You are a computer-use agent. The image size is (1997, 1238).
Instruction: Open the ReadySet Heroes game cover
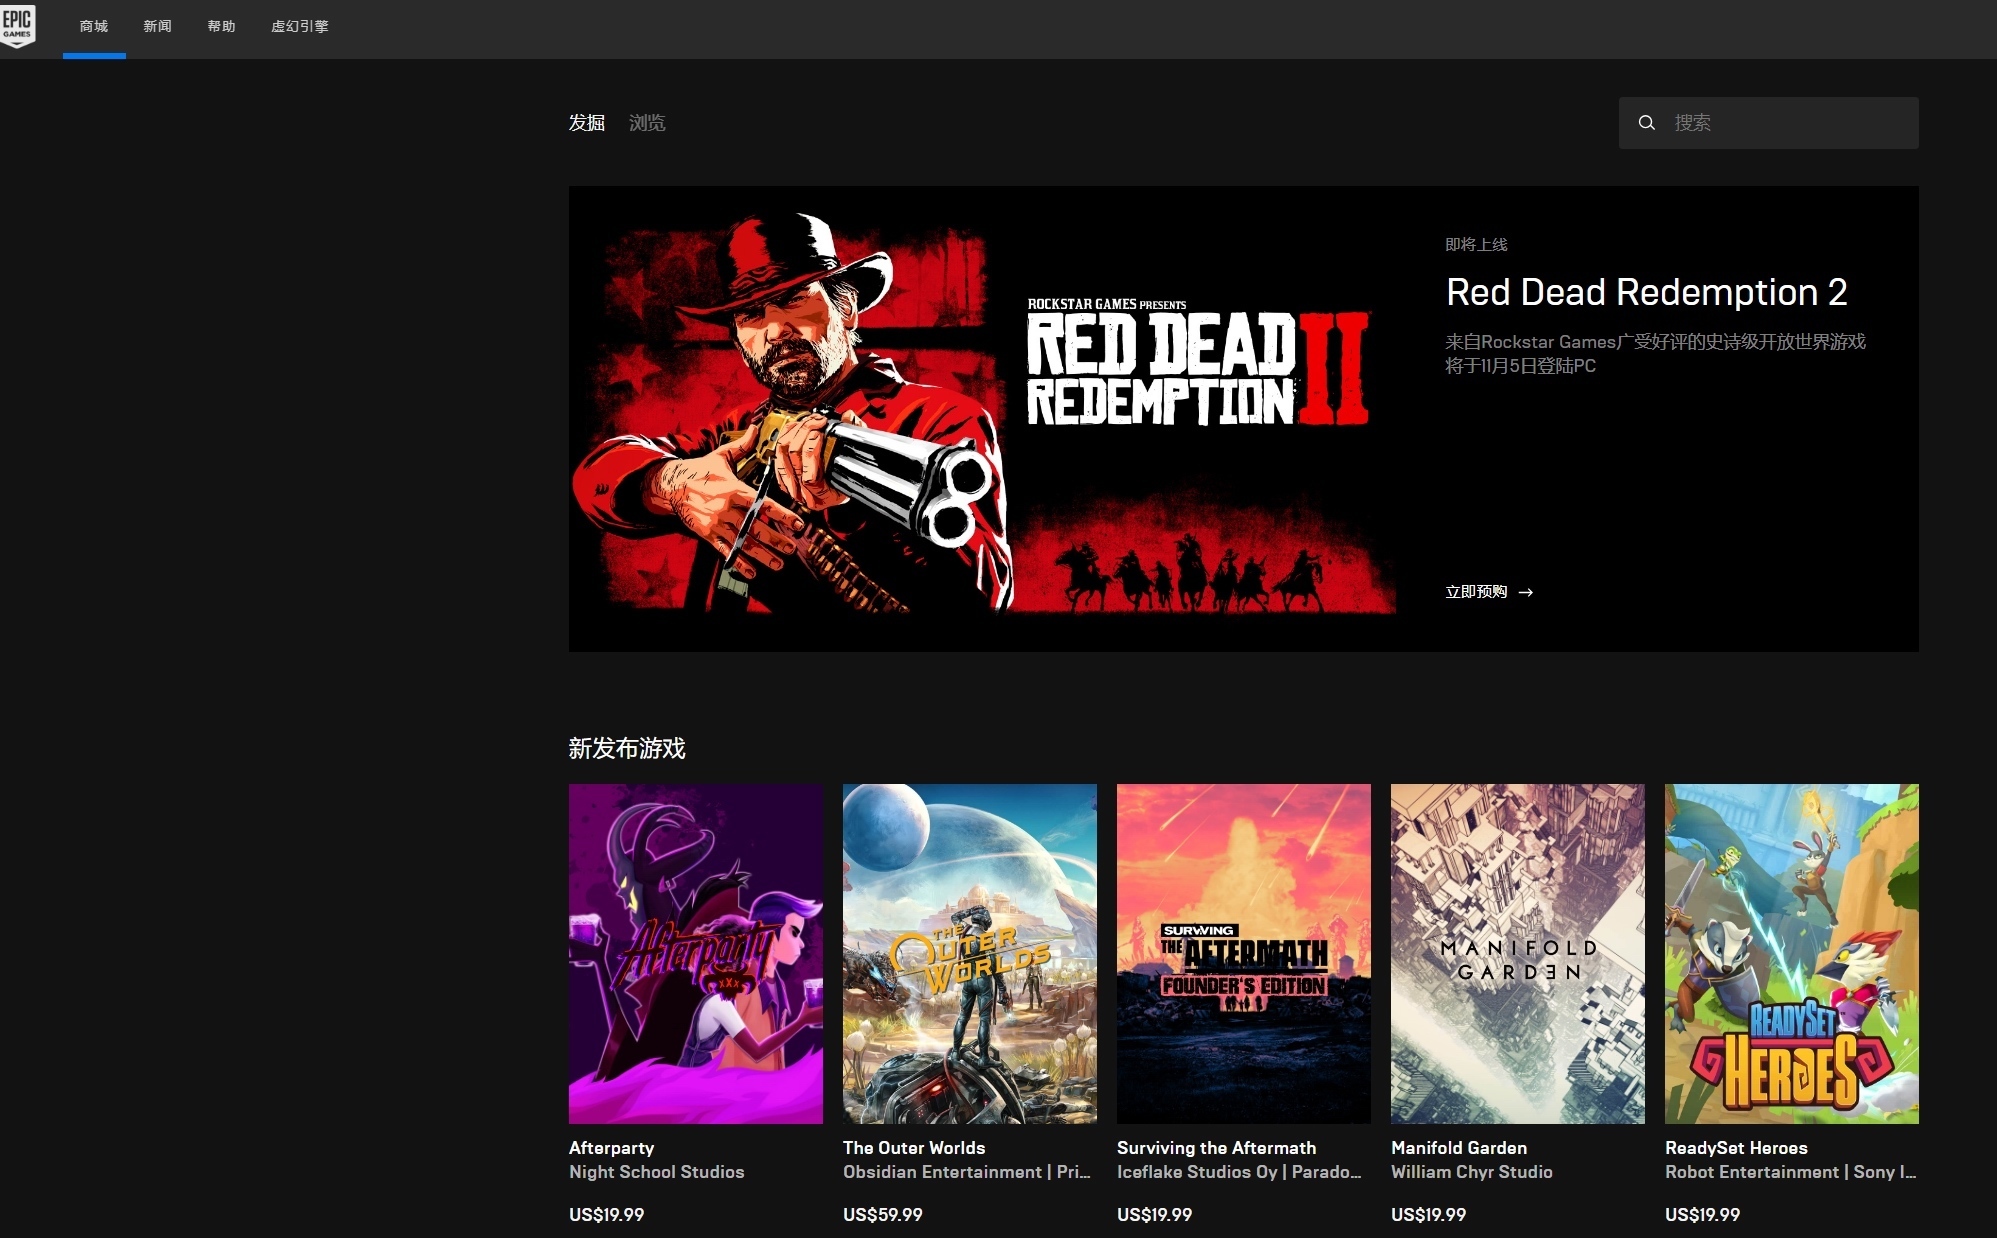[x=1792, y=953]
